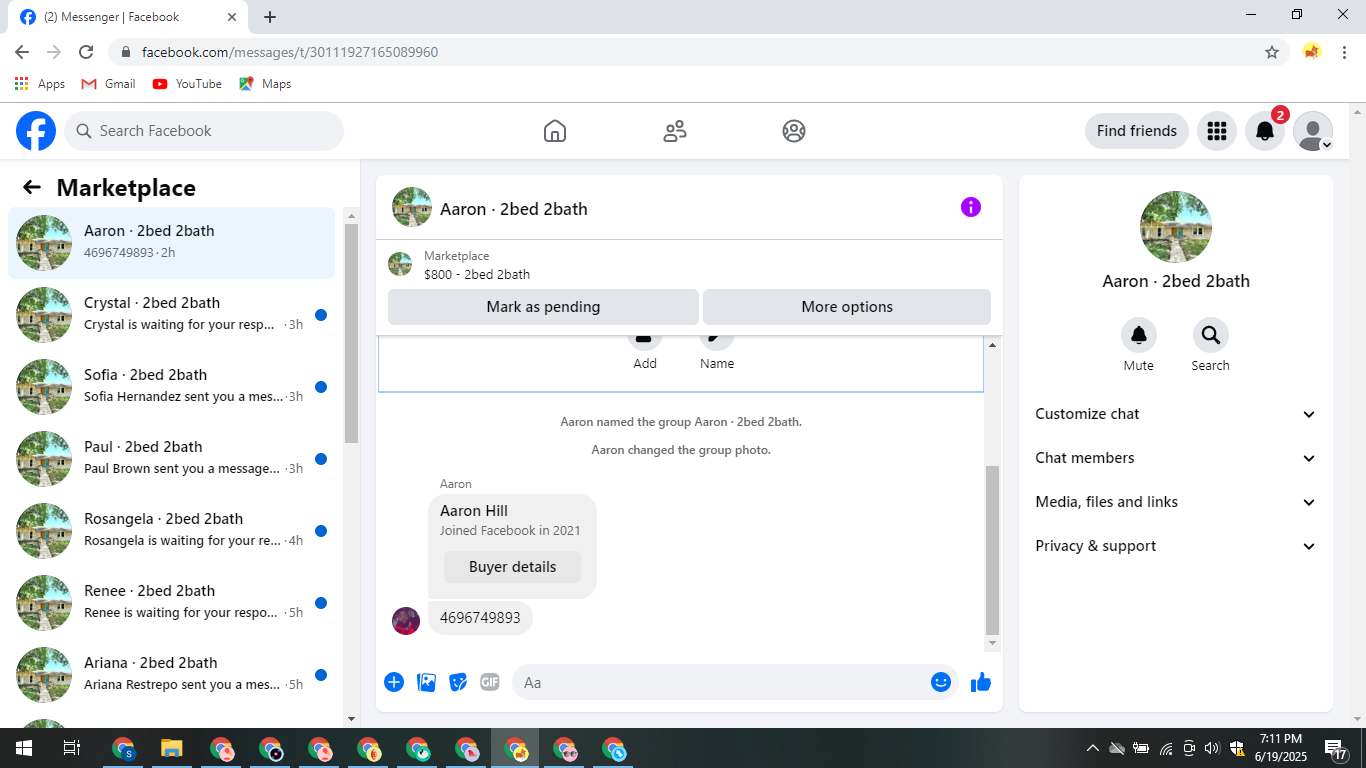
Task: Open the YouTube bookmark
Action: click(187, 84)
